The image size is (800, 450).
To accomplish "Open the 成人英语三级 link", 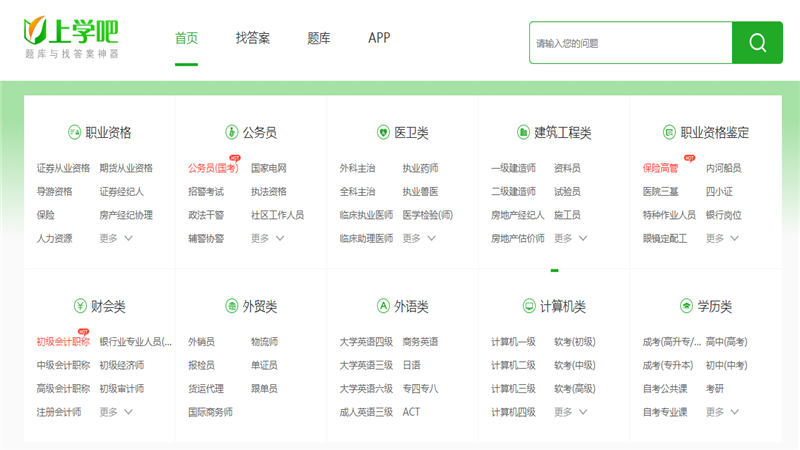I will [x=366, y=412].
